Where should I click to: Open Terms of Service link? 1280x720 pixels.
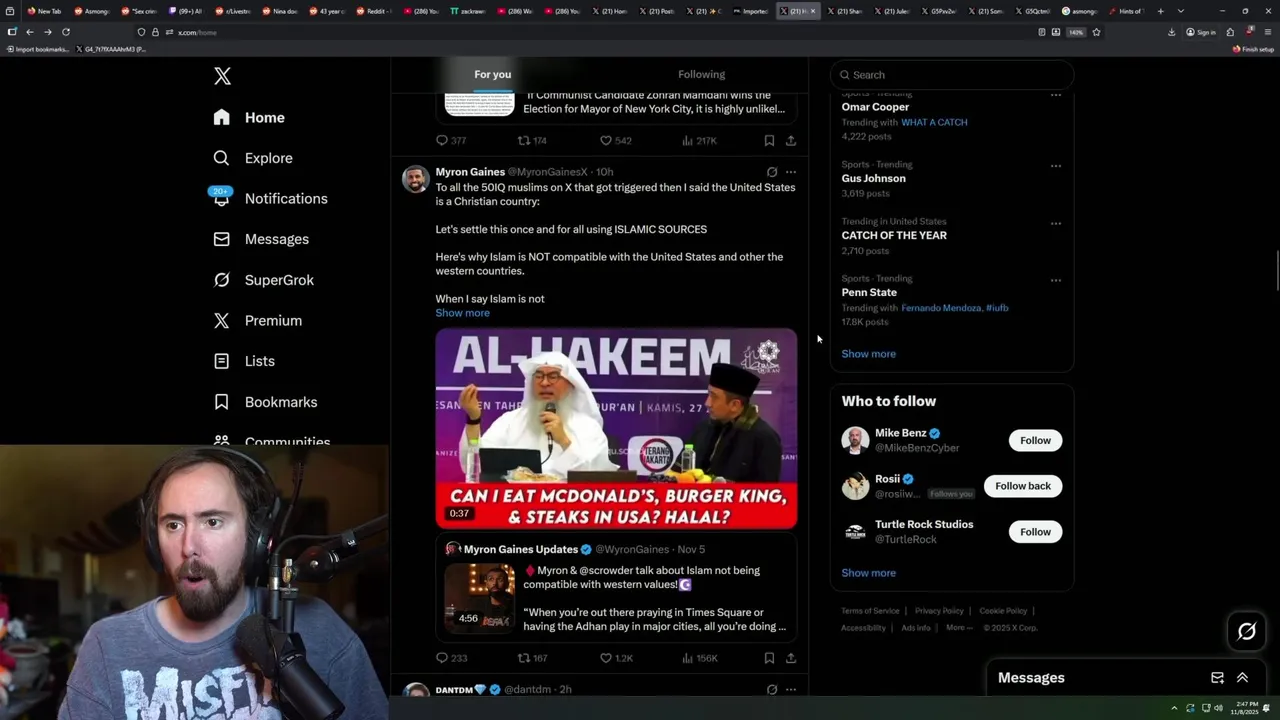click(x=870, y=611)
